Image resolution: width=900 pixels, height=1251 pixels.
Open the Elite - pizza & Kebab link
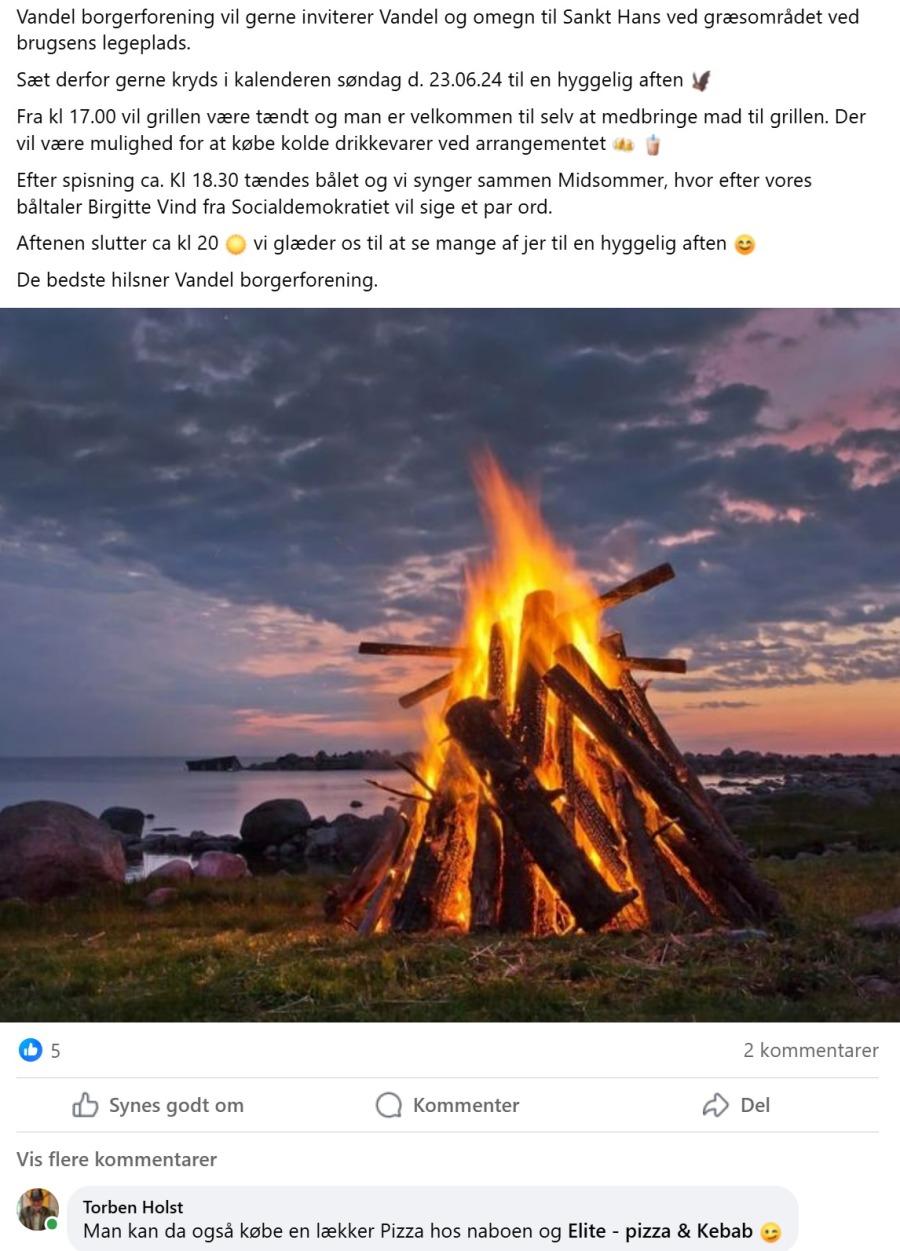tap(660, 1232)
